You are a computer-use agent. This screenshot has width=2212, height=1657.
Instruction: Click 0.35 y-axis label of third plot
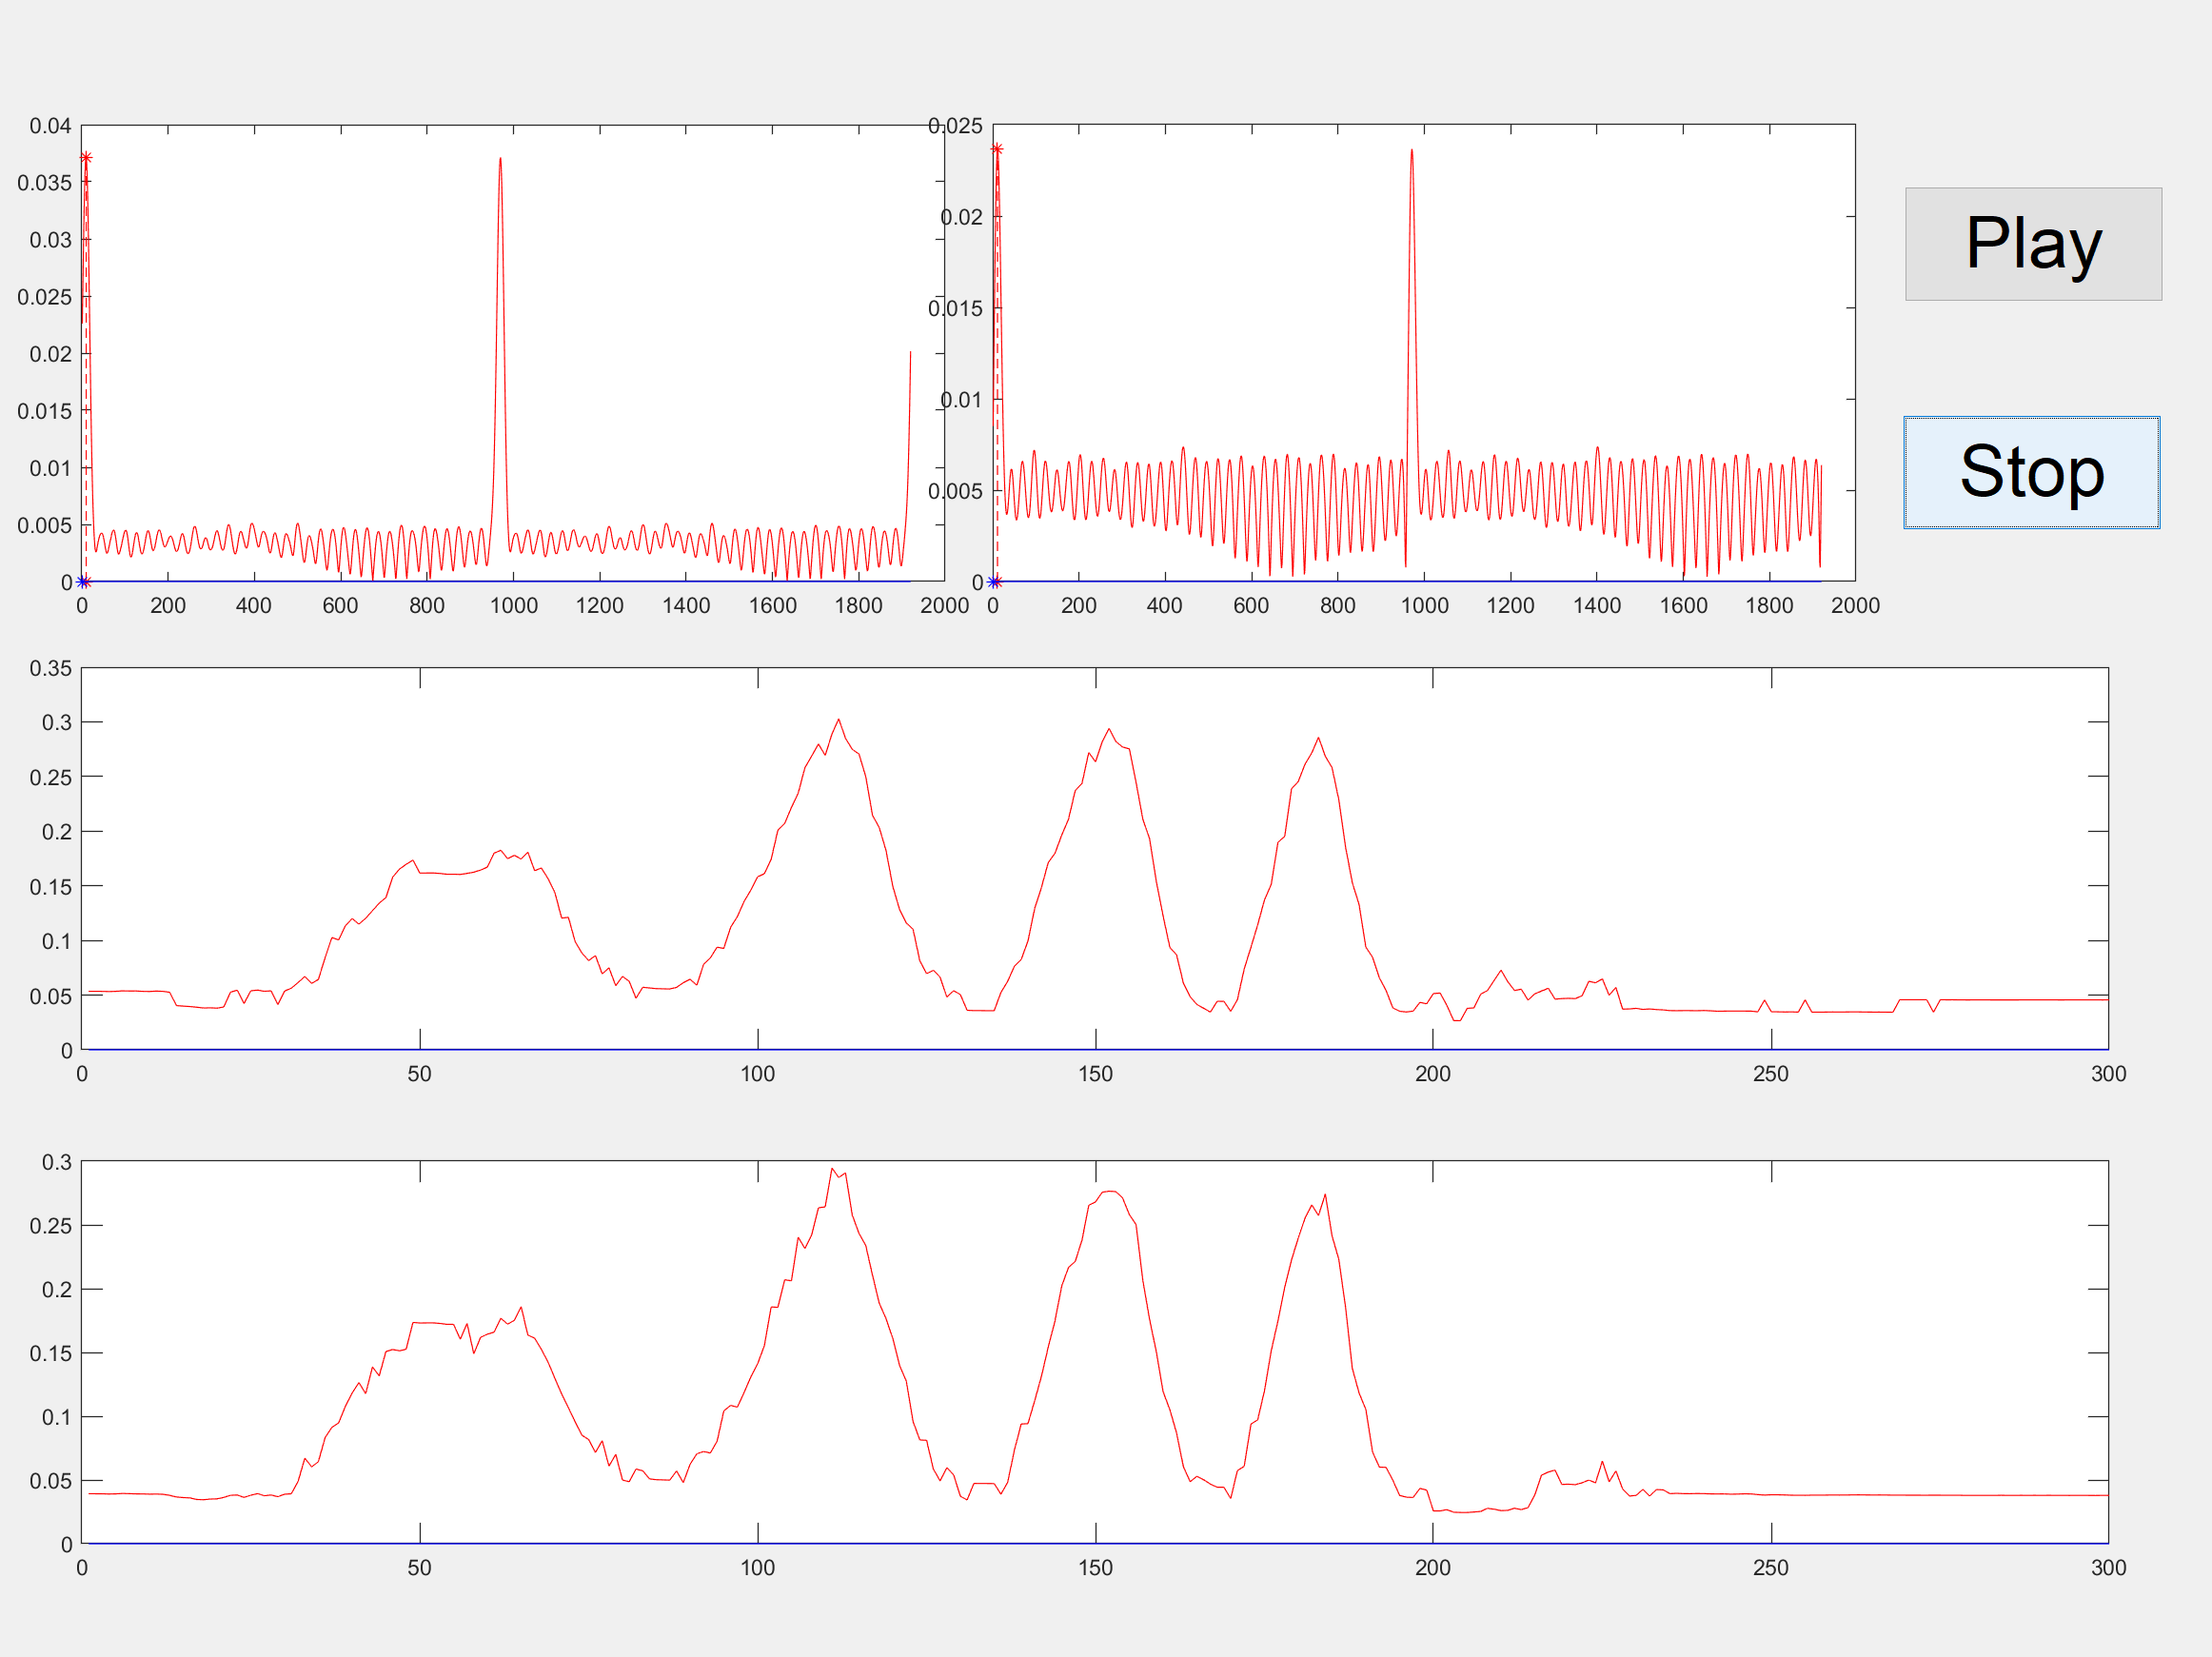point(50,668)
